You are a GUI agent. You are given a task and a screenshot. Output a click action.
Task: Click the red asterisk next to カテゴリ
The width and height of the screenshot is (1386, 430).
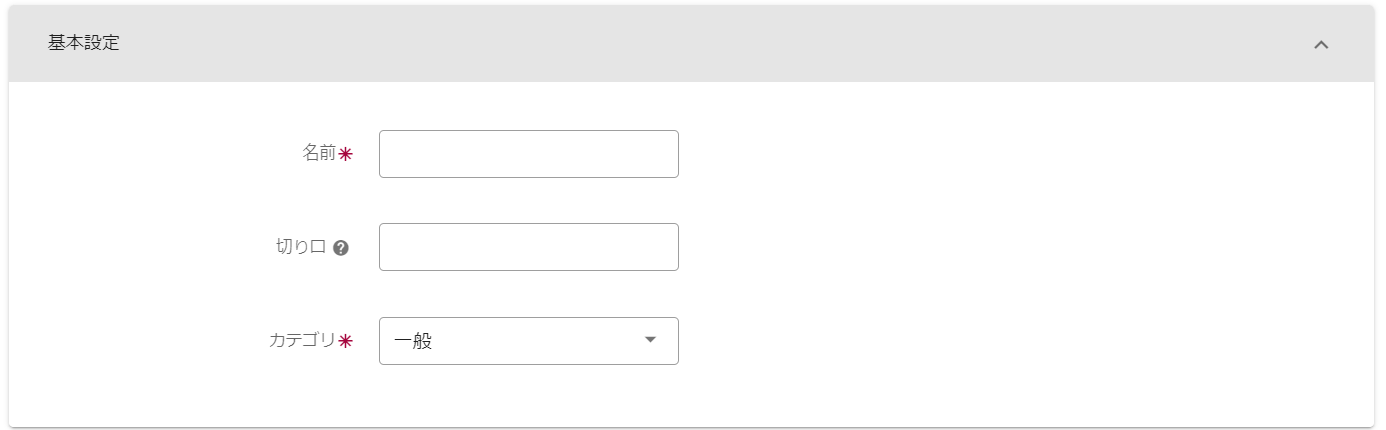[x=346, y=341]
